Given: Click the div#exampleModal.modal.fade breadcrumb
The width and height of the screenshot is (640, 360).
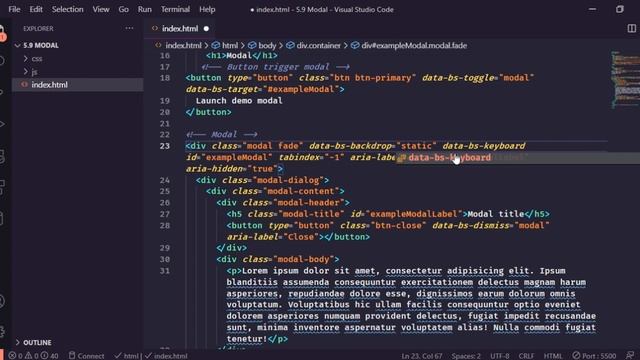Looking at the screenshot, I should 414,45.
